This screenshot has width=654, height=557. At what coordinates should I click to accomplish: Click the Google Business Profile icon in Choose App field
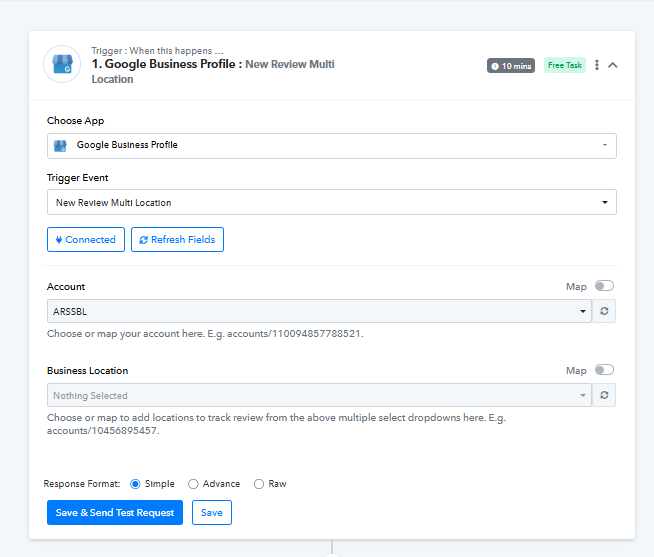60,146
